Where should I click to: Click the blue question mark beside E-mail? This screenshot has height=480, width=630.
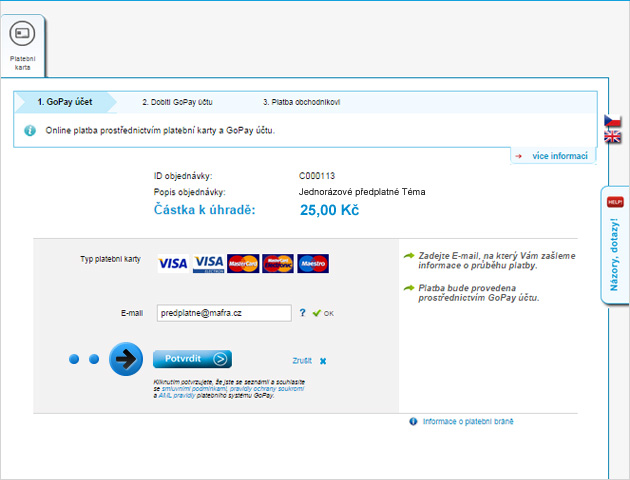point(302,313)
